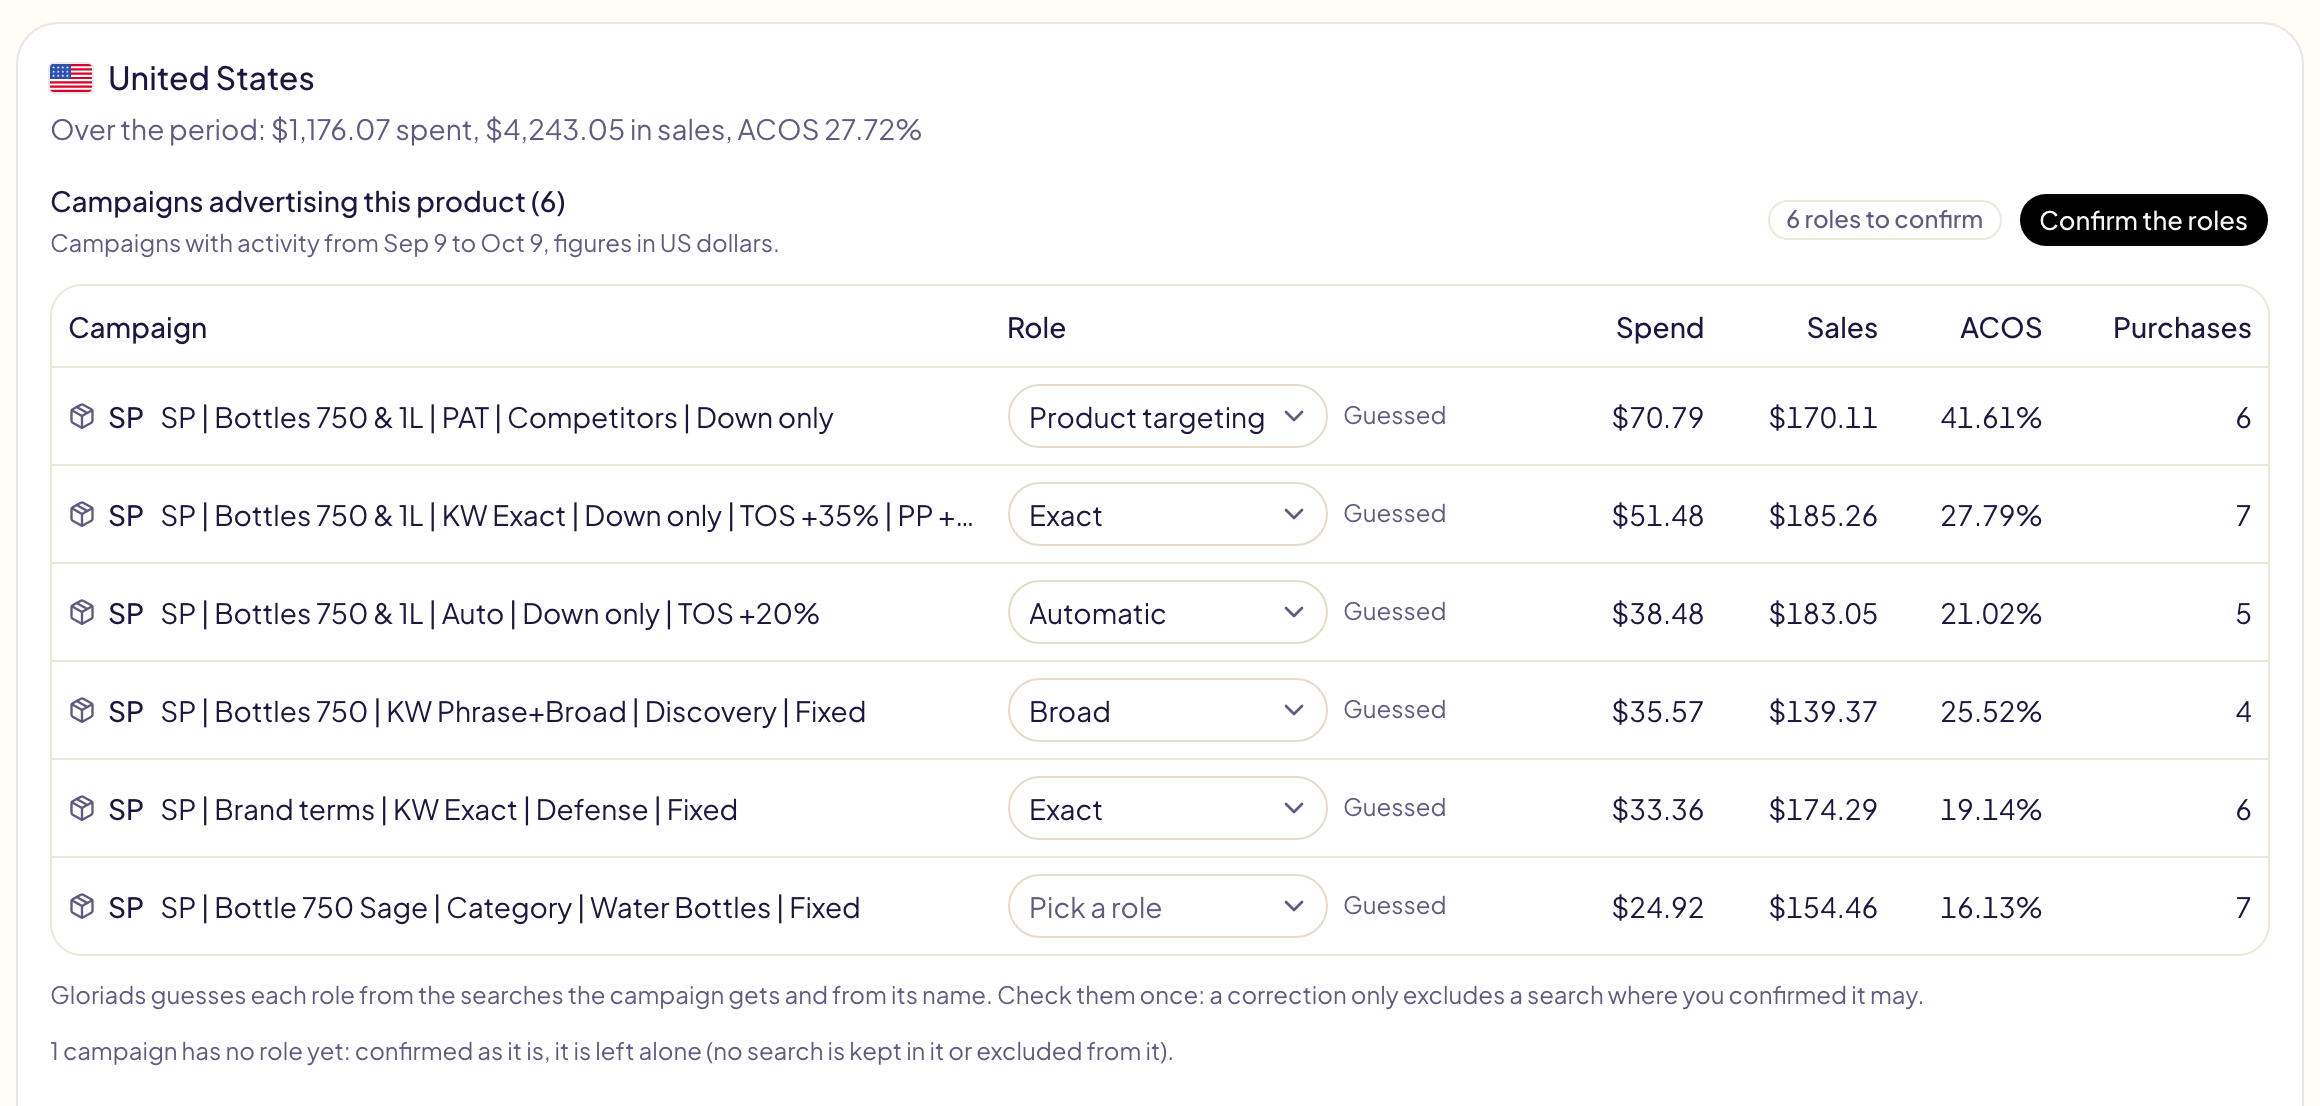Click the cube icon beside Phrase+Broad Discovery campaign
This screenshot has height=1106, width=2320.
pyautogui.click(x=82, y=710)
